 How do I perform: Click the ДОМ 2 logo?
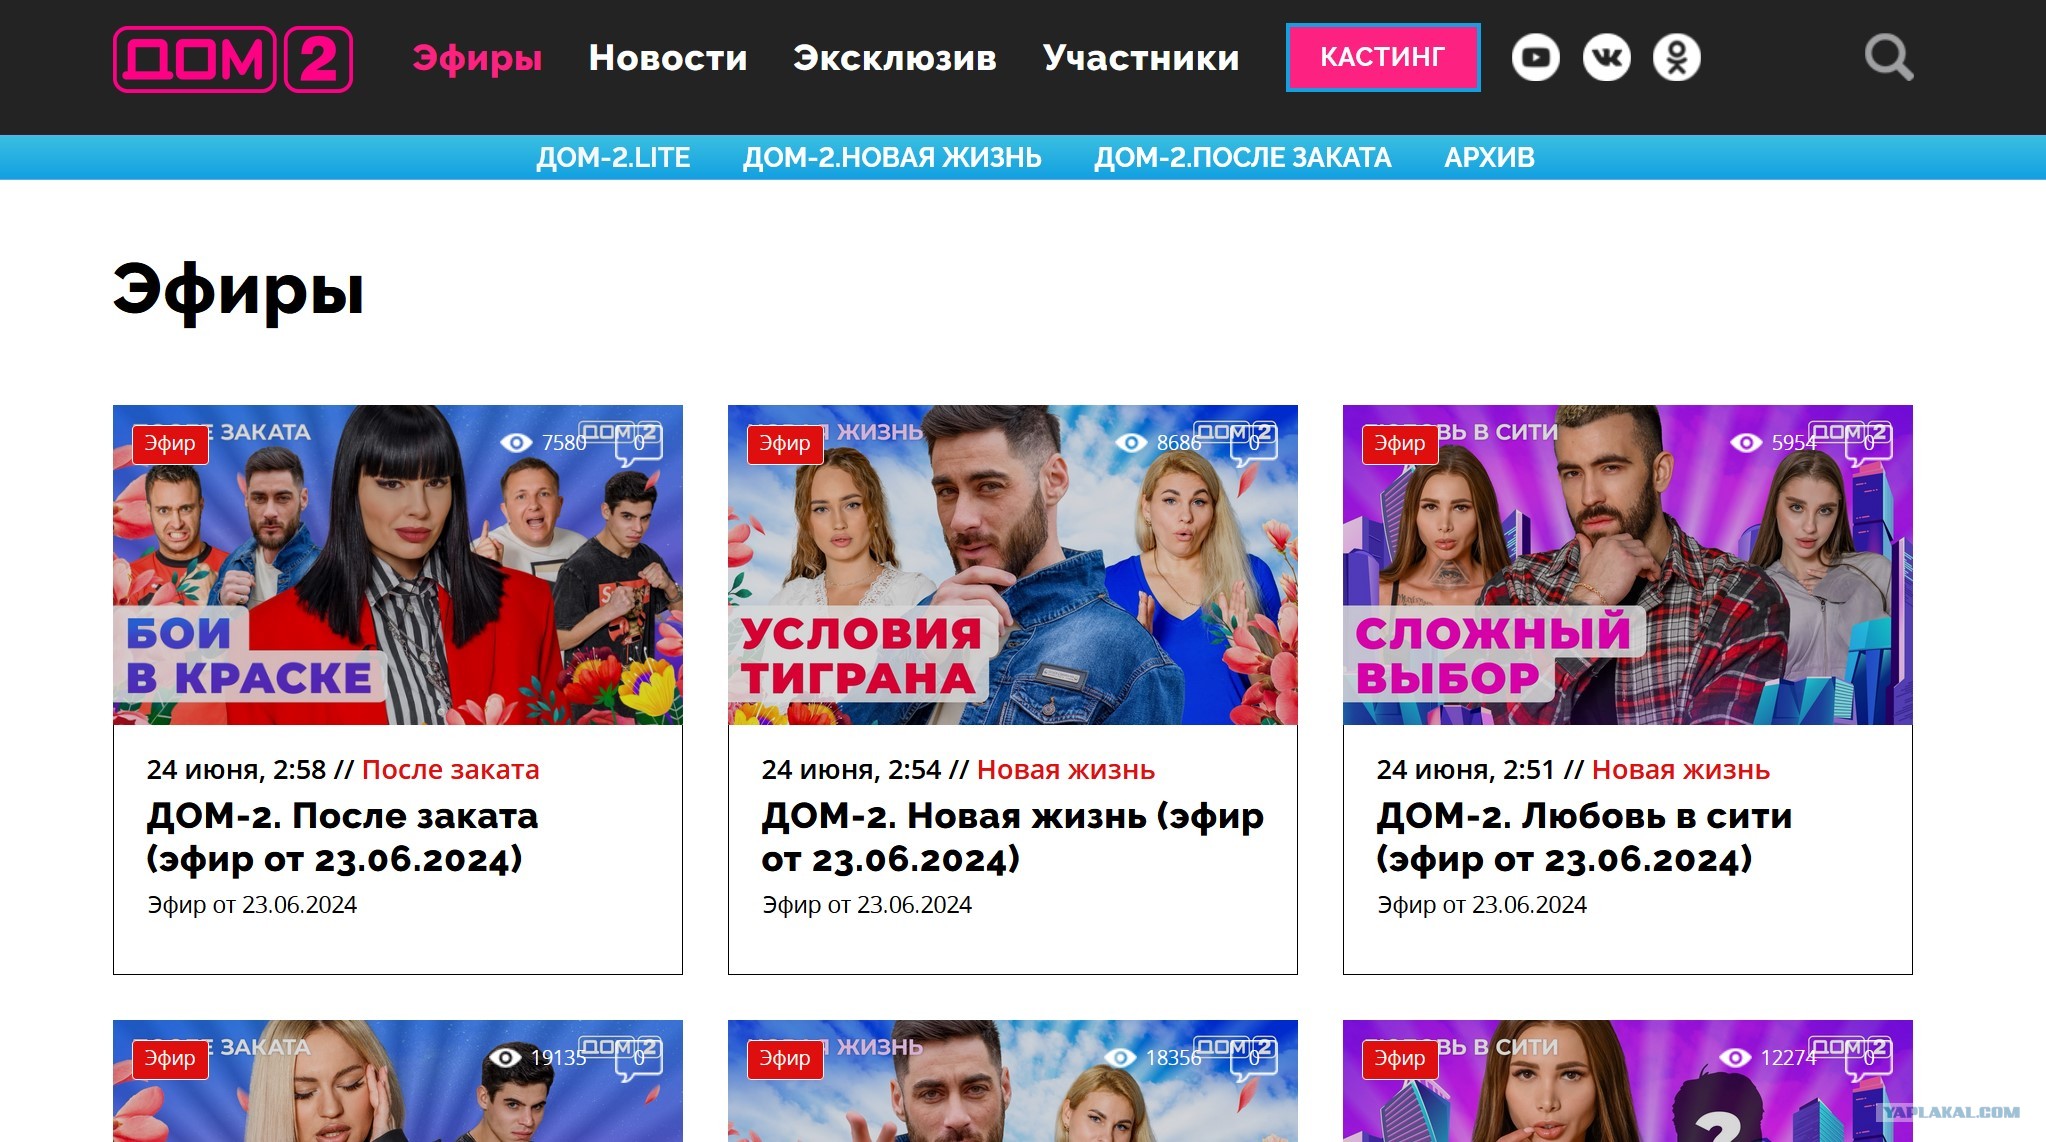(x=233, y=59)
